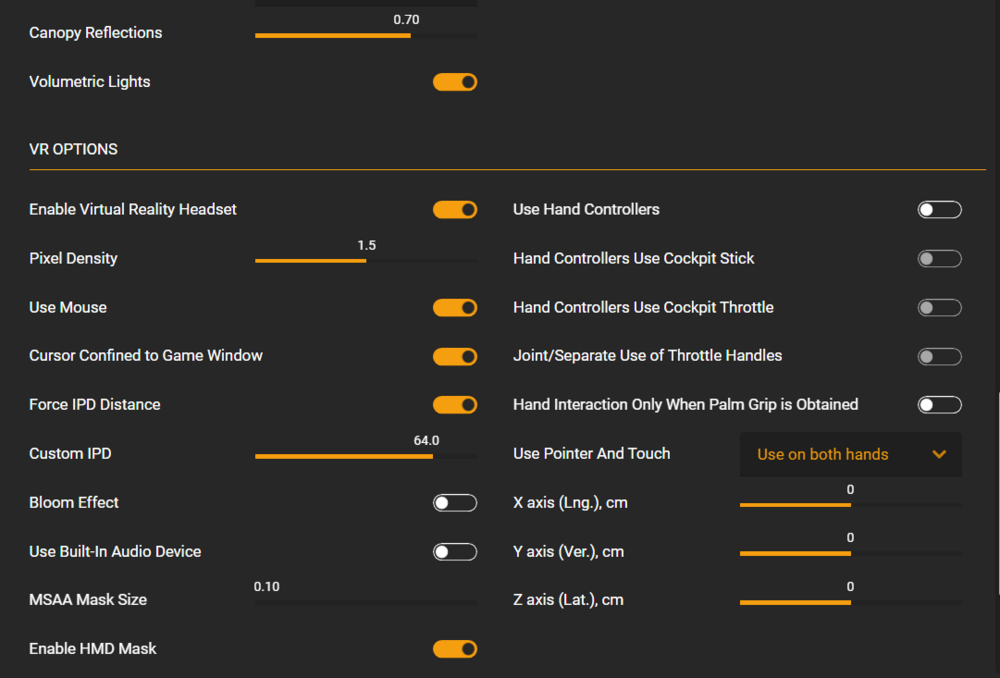This screenshot has width=1000, height=678.
Task: Click the Custom IPD slider bar
Action: click(366, 456)
